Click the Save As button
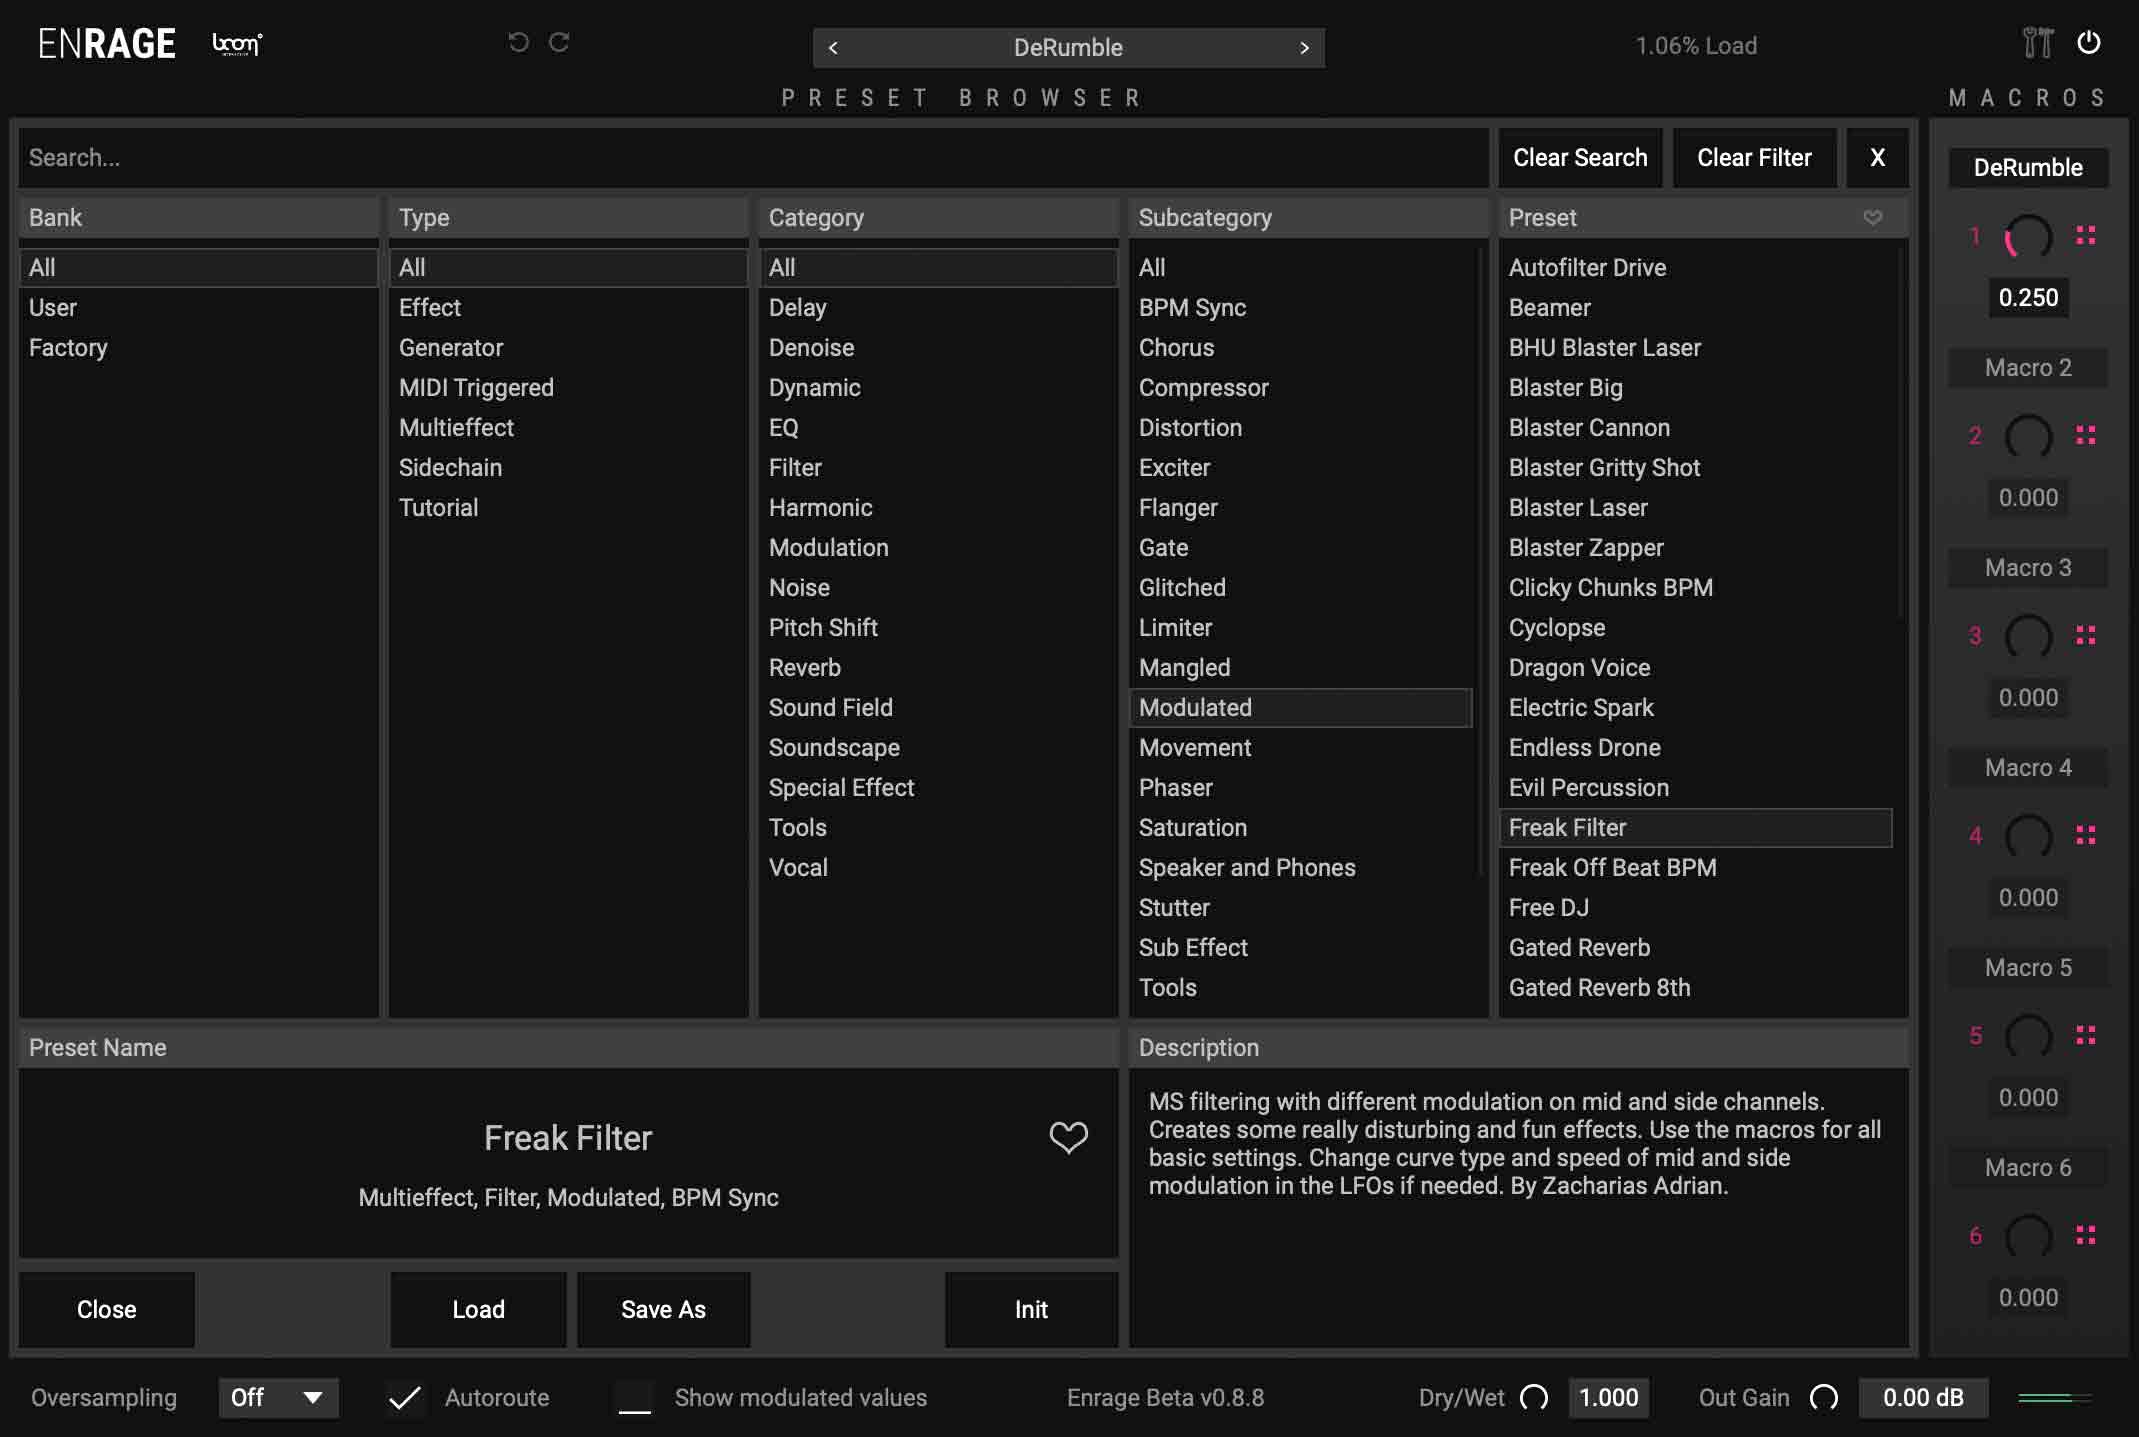The height and width of the screenshot is (1437, 2139). click(x=663, y=1309)
